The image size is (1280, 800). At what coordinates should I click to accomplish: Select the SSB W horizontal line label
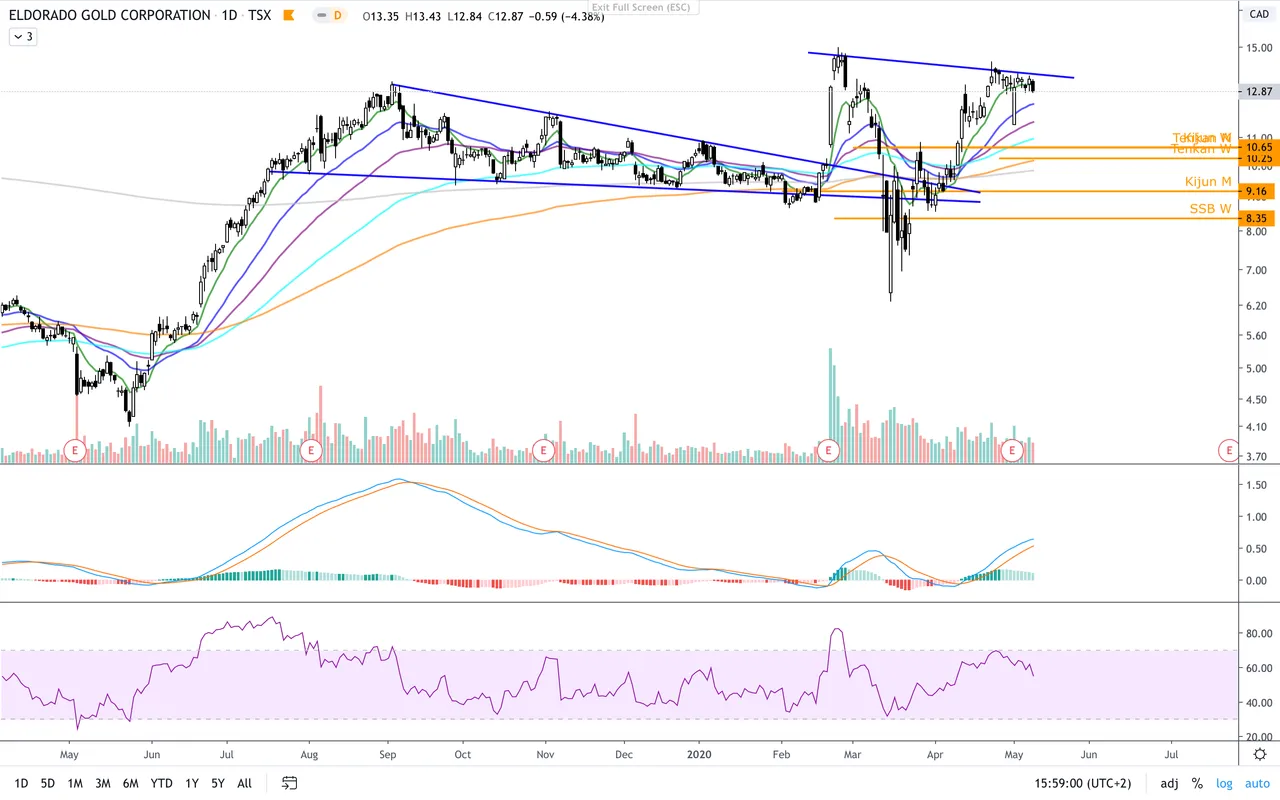point(1210,208)
